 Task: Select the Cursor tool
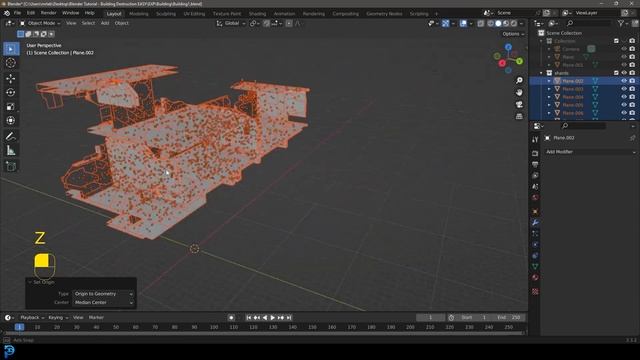[11, 63]
